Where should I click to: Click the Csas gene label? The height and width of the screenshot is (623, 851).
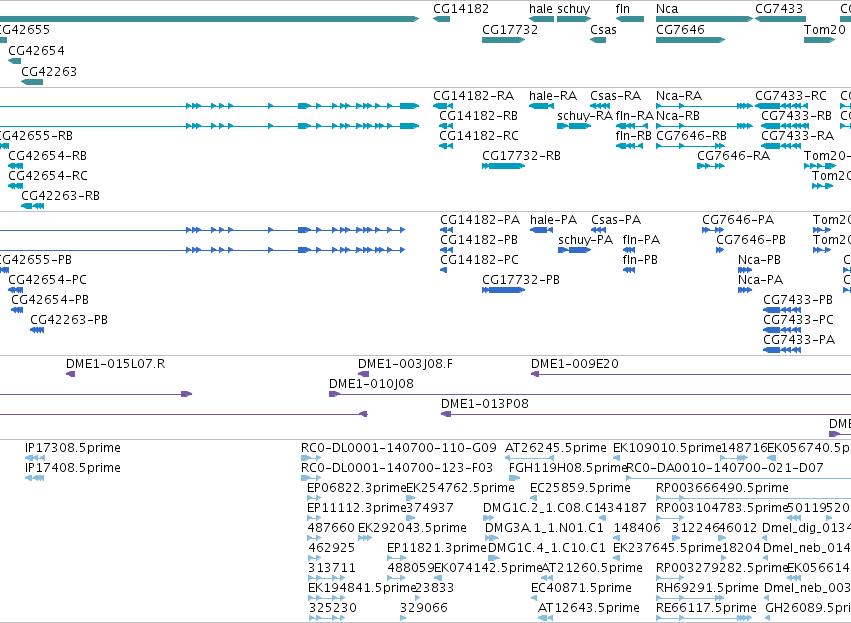603,29
